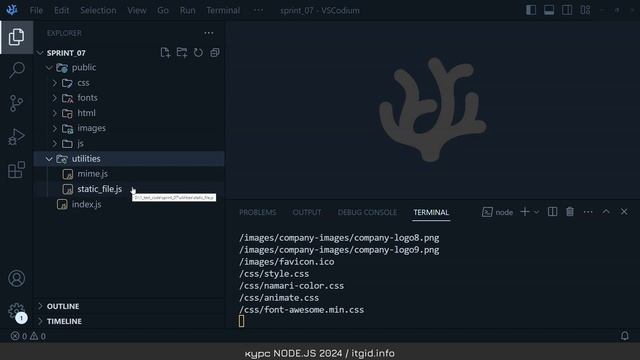Viewport: 640px width, 360px height.
Task: Kill terminal with trash icon
Action: (570, 212)
